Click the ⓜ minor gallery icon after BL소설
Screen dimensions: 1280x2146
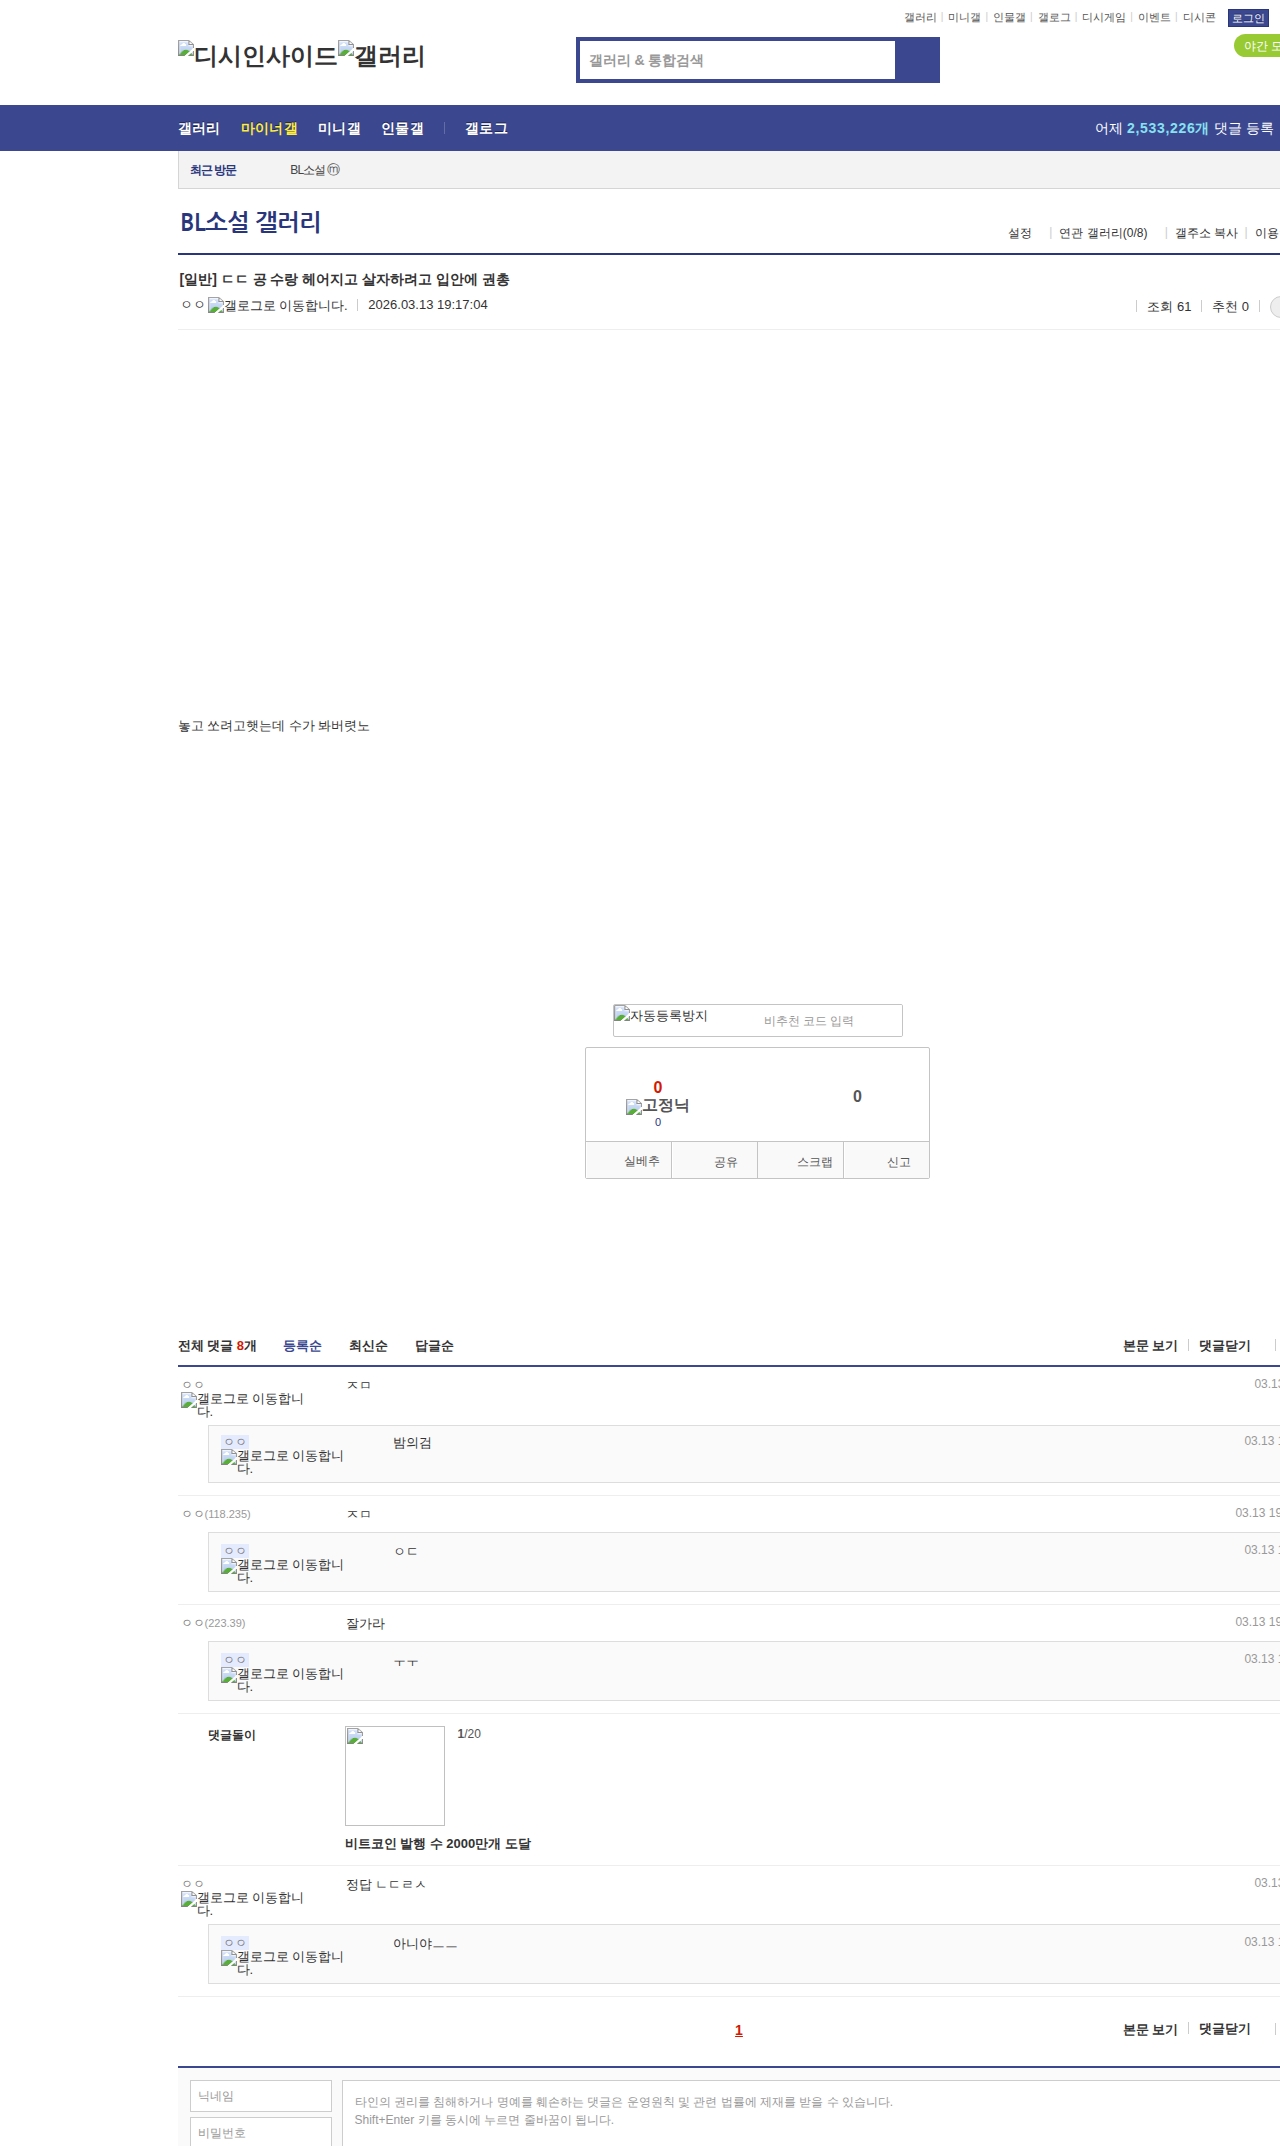coord(334,170)
